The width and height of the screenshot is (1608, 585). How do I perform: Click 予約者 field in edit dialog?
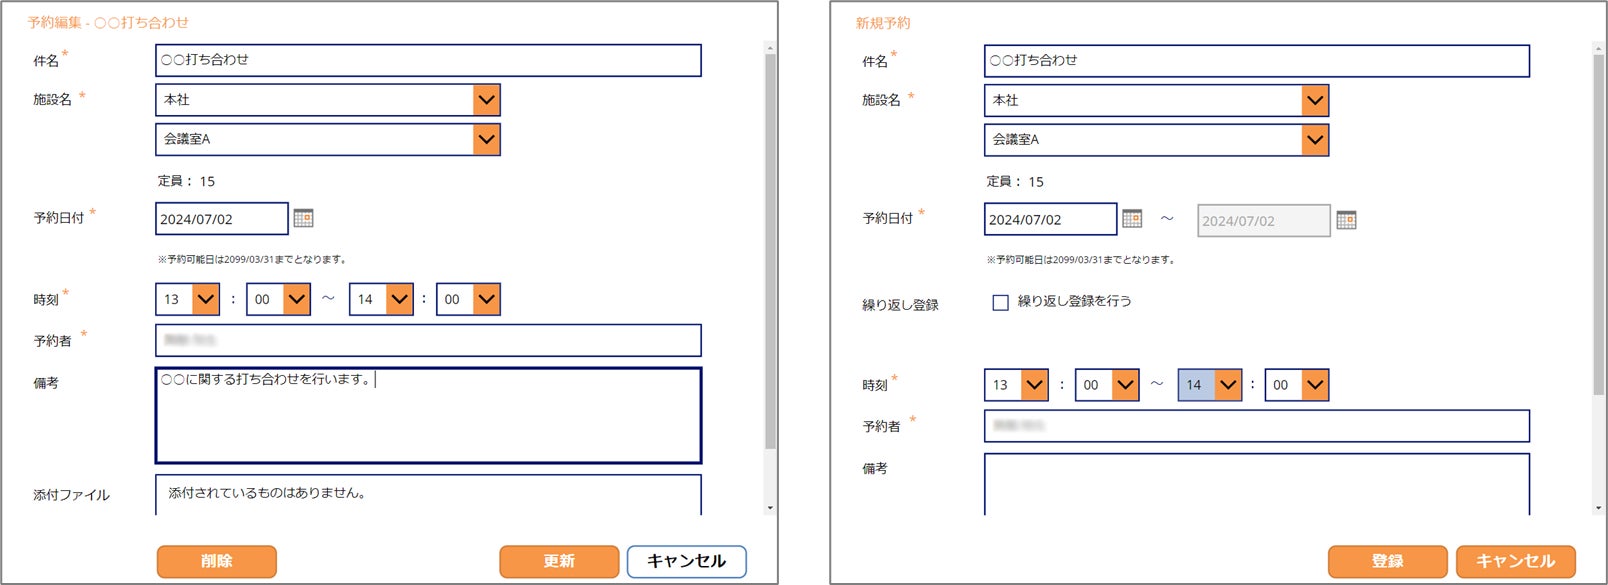(x=428, y=340)
